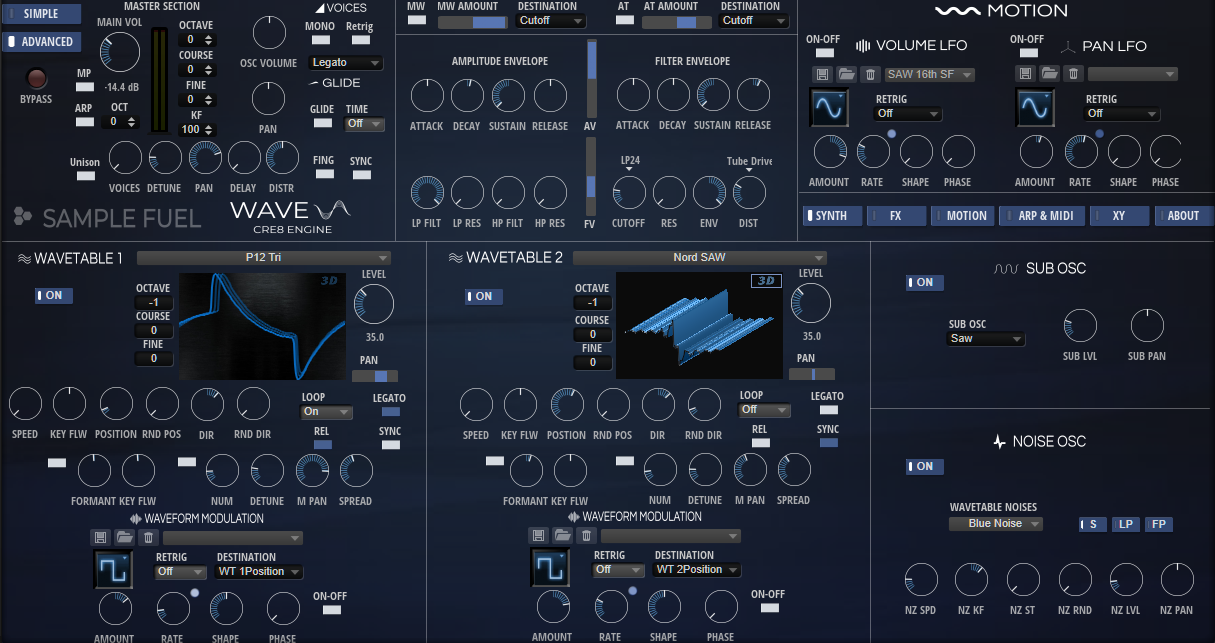This screenshot has width=1215, height=643.
Task: Save Wavetable 1 waveform modulation preset
Action: tap(101, 537)
